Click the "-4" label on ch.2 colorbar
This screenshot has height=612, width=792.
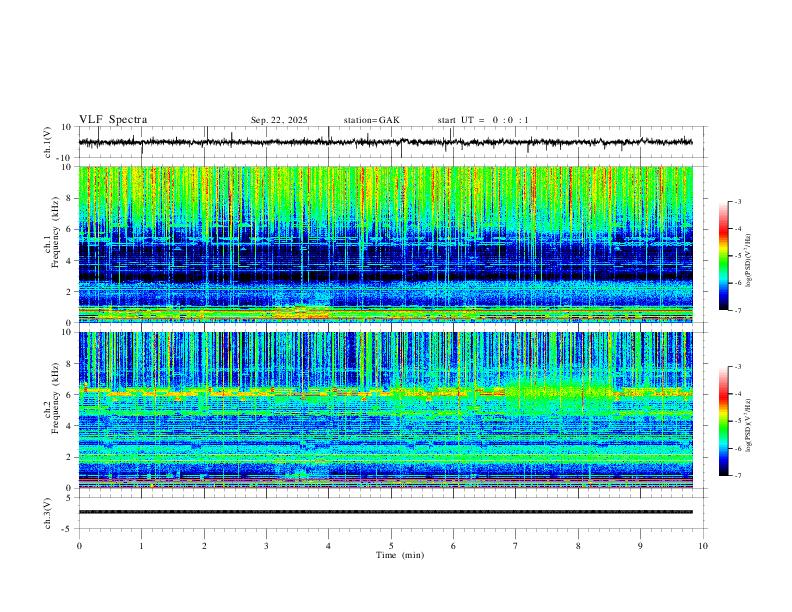pyautogui.click(x=738, y=394)
